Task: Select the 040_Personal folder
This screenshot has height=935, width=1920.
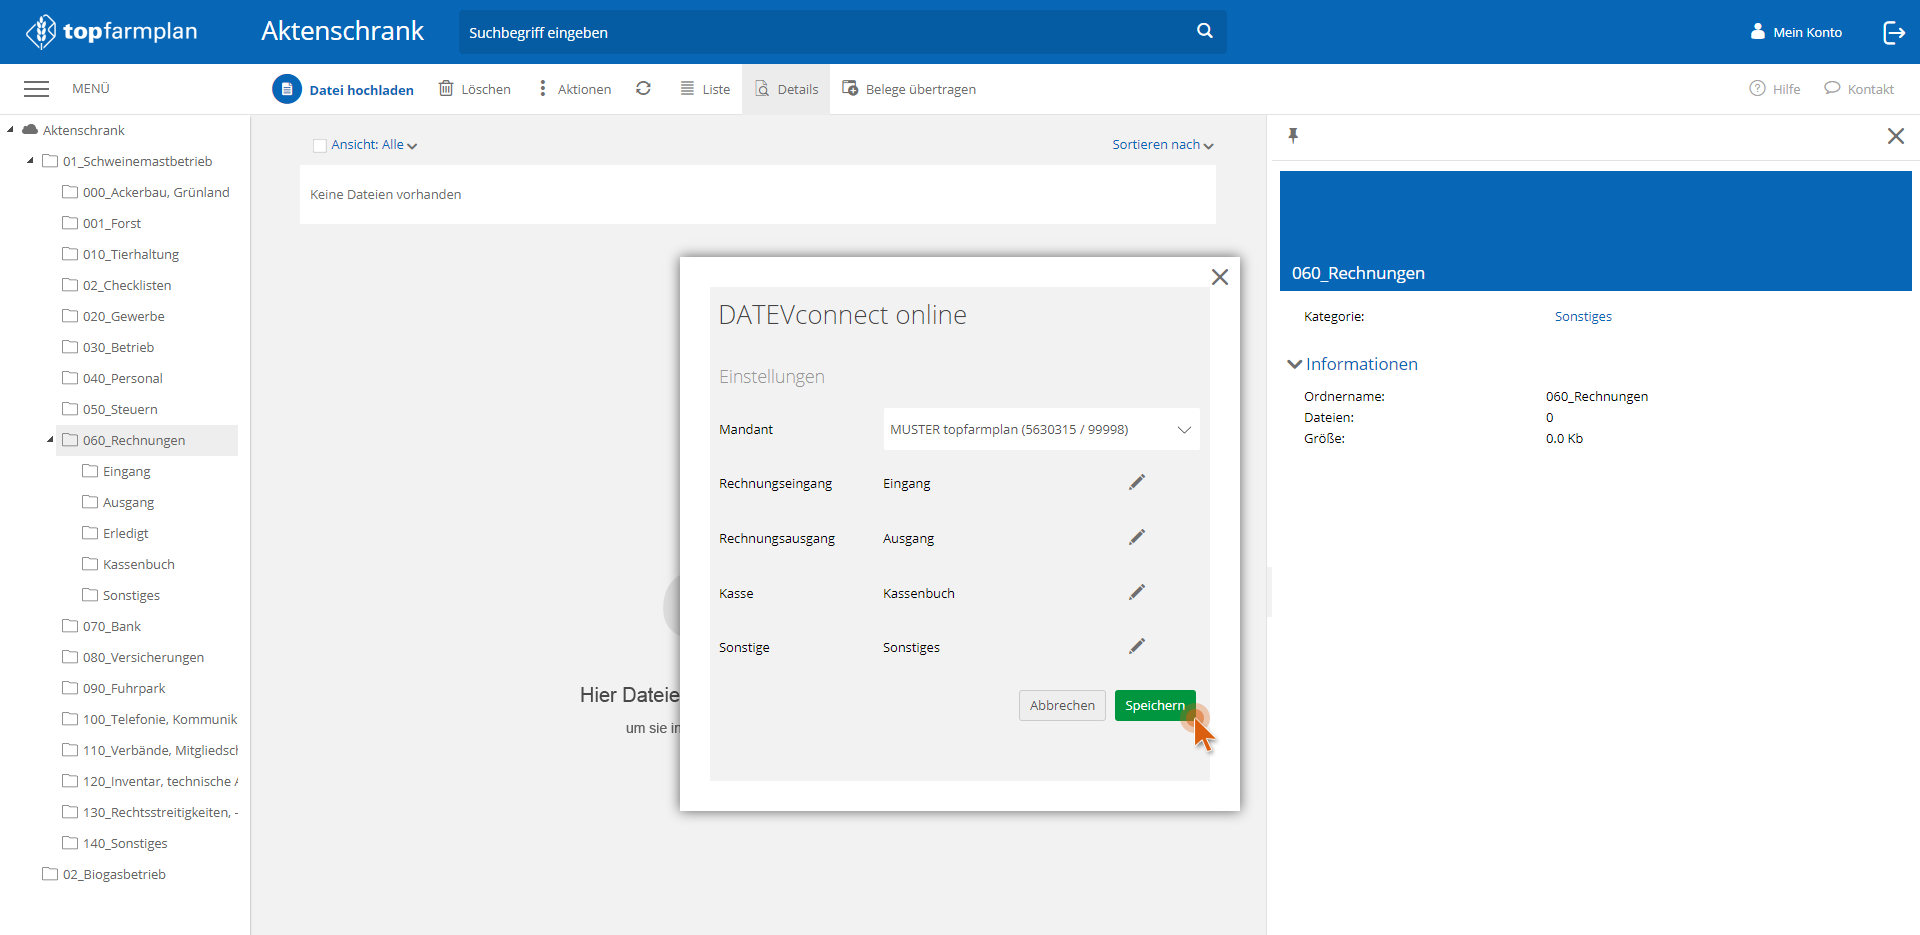Action: click(x=113, y=378)
